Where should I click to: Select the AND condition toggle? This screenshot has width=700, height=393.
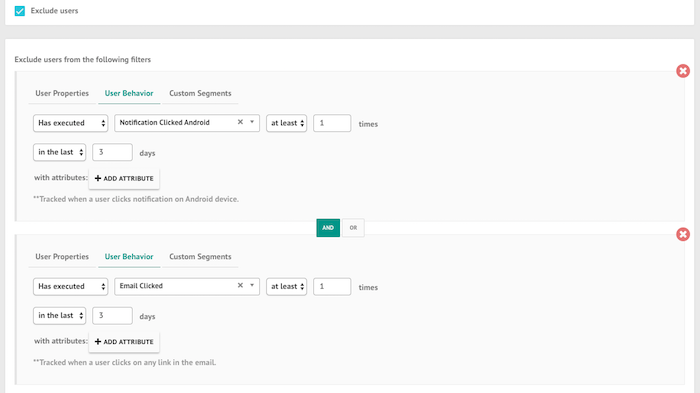point(328,228)
